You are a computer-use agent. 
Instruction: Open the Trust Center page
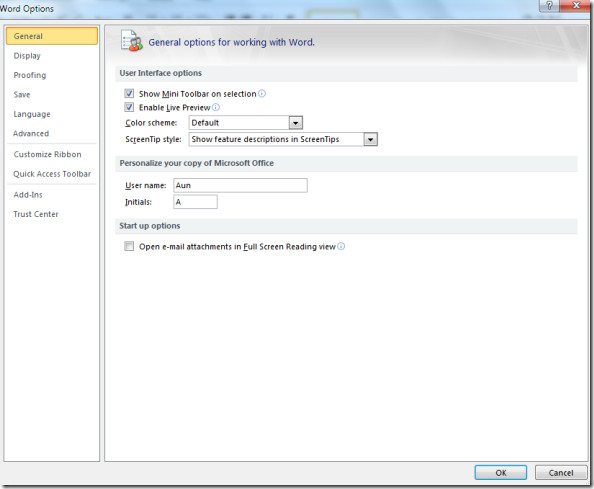[x=36, y=214]
